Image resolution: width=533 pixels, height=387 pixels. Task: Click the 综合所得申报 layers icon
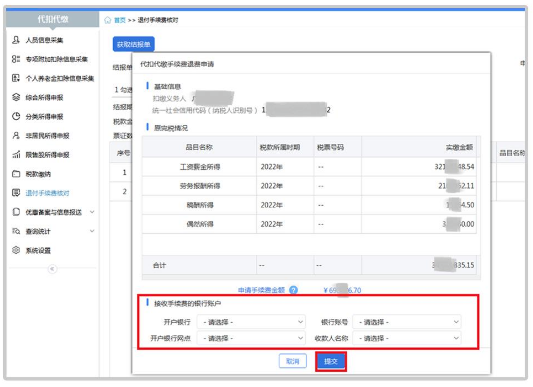tap(16, 97)
